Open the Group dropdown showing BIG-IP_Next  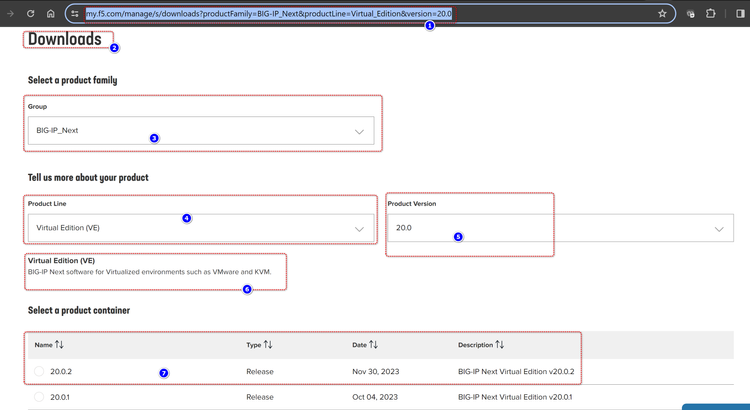tap(201, 131)
